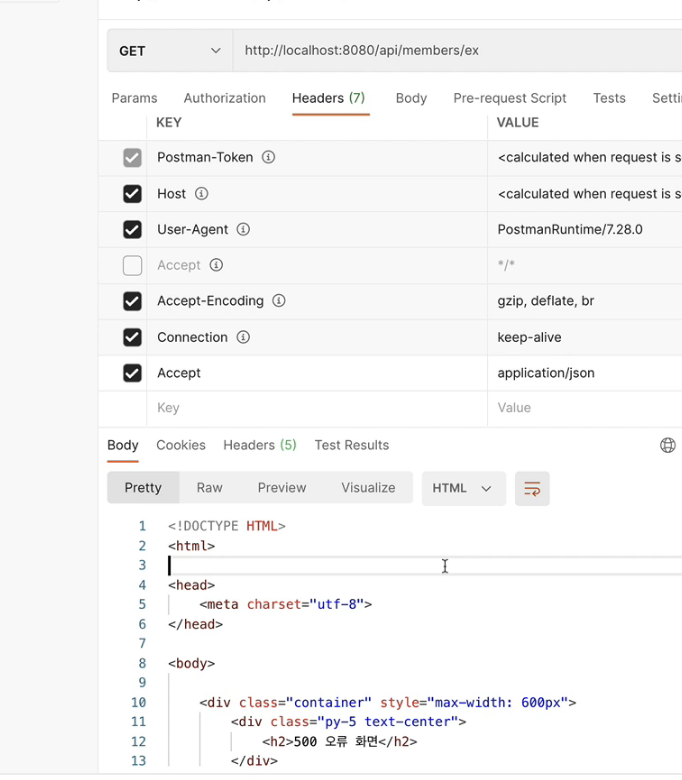Click the meta charset line in response

point(286,604)
